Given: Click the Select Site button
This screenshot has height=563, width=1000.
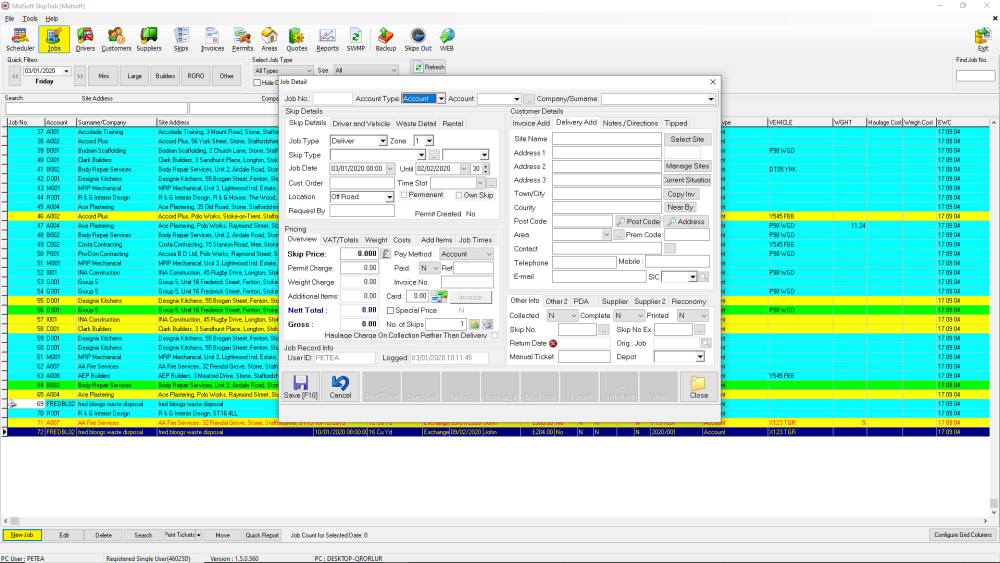Looking at the screenshot, I should click(687, 139).
